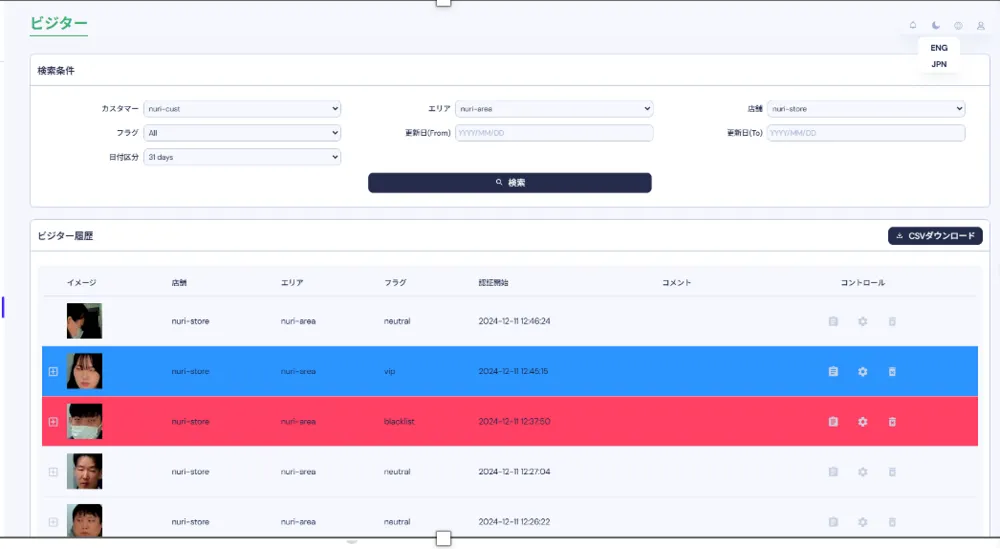The image size is (1000, 549).
Task: Open gear settings in the blacklist row
Action: tap(863, 422)
